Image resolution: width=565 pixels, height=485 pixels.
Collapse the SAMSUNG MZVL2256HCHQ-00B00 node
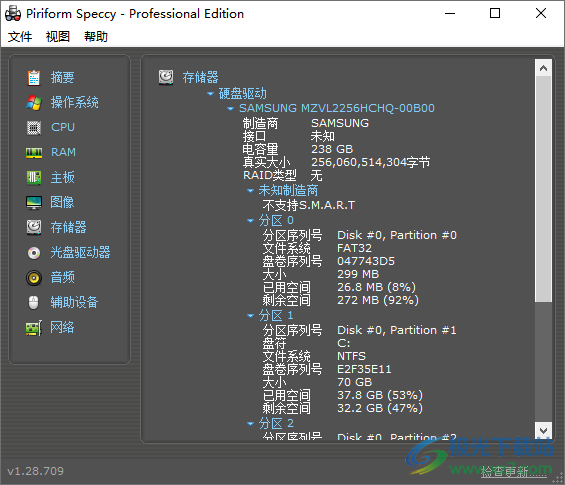pyautogui.click(x=231, y=108)
